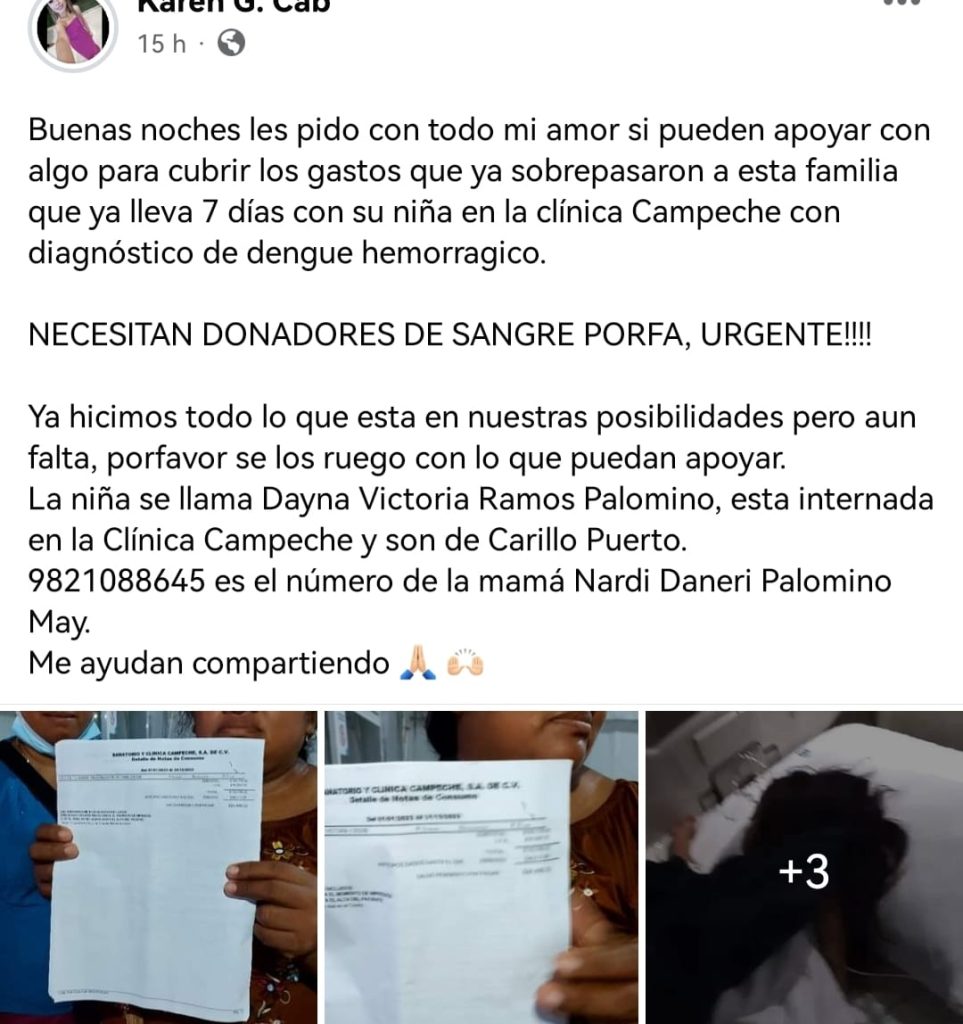Image resolution: width=963 pixels, height=1024 pixels.
Task: Click the Karen G. Cab author name
Action: click(234, 7)
